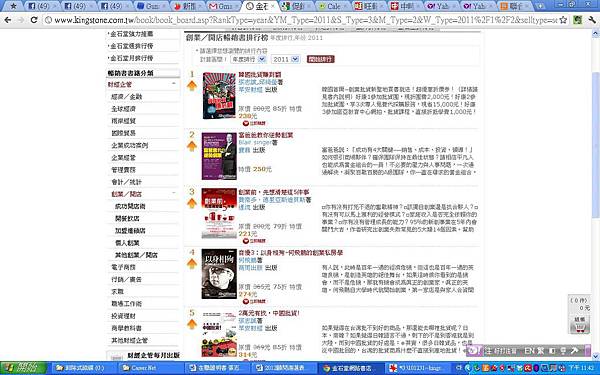Click the red 開始排行 button
600x375 pixels.
[321, 59]
